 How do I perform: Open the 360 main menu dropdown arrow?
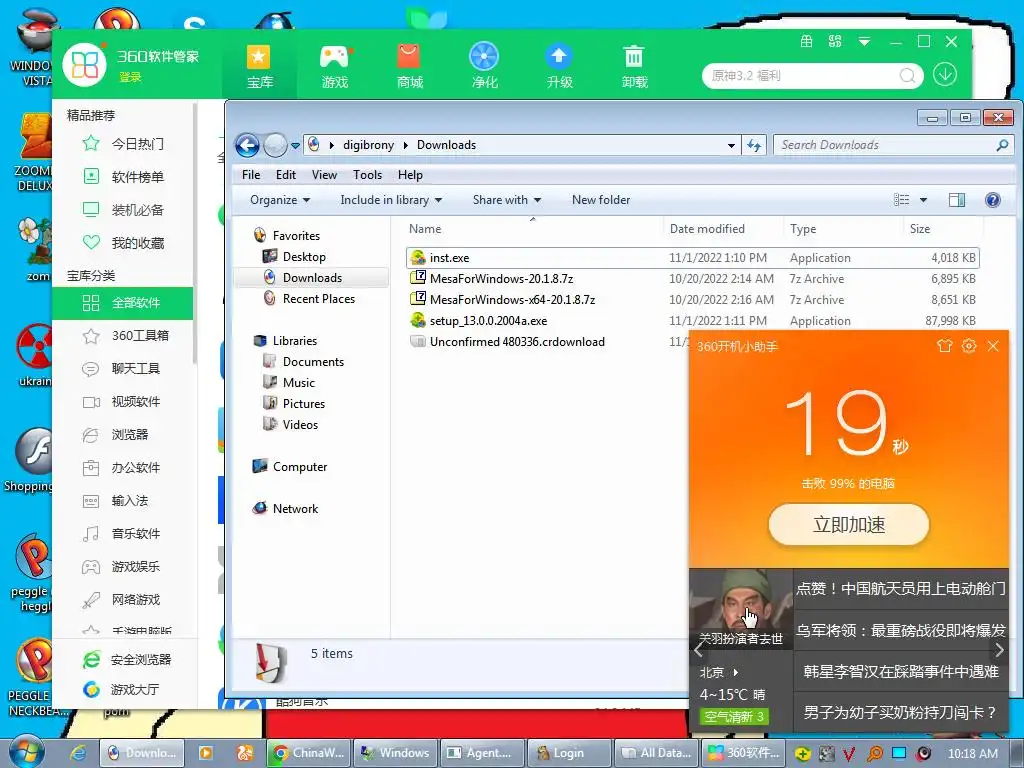[864, 42]
